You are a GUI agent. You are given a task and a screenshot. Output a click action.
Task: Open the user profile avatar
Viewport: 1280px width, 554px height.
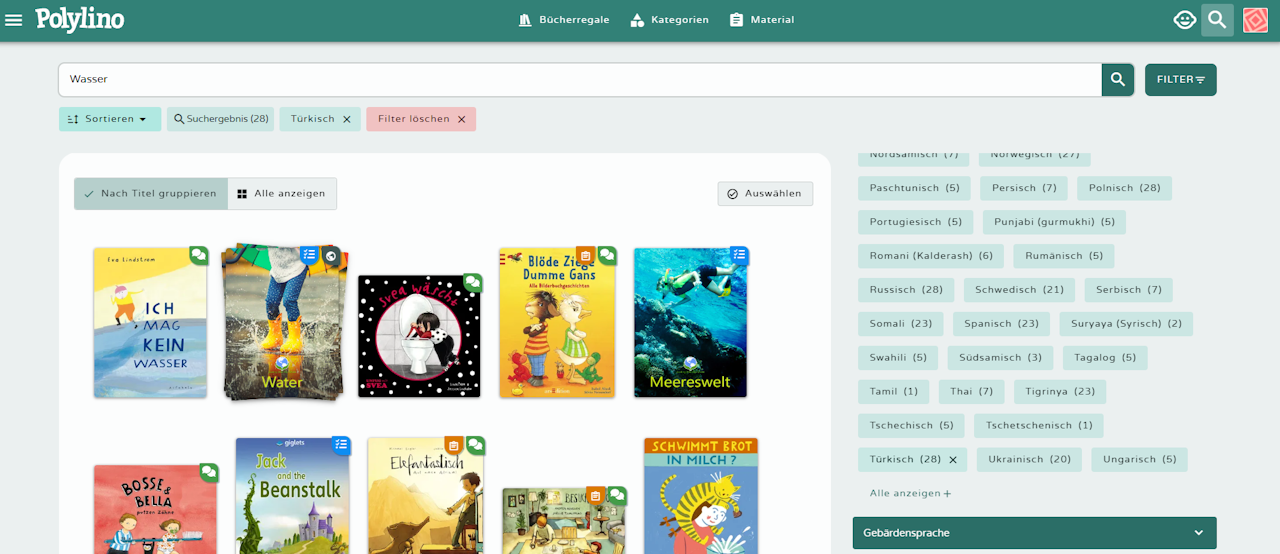coord(1256,20)
